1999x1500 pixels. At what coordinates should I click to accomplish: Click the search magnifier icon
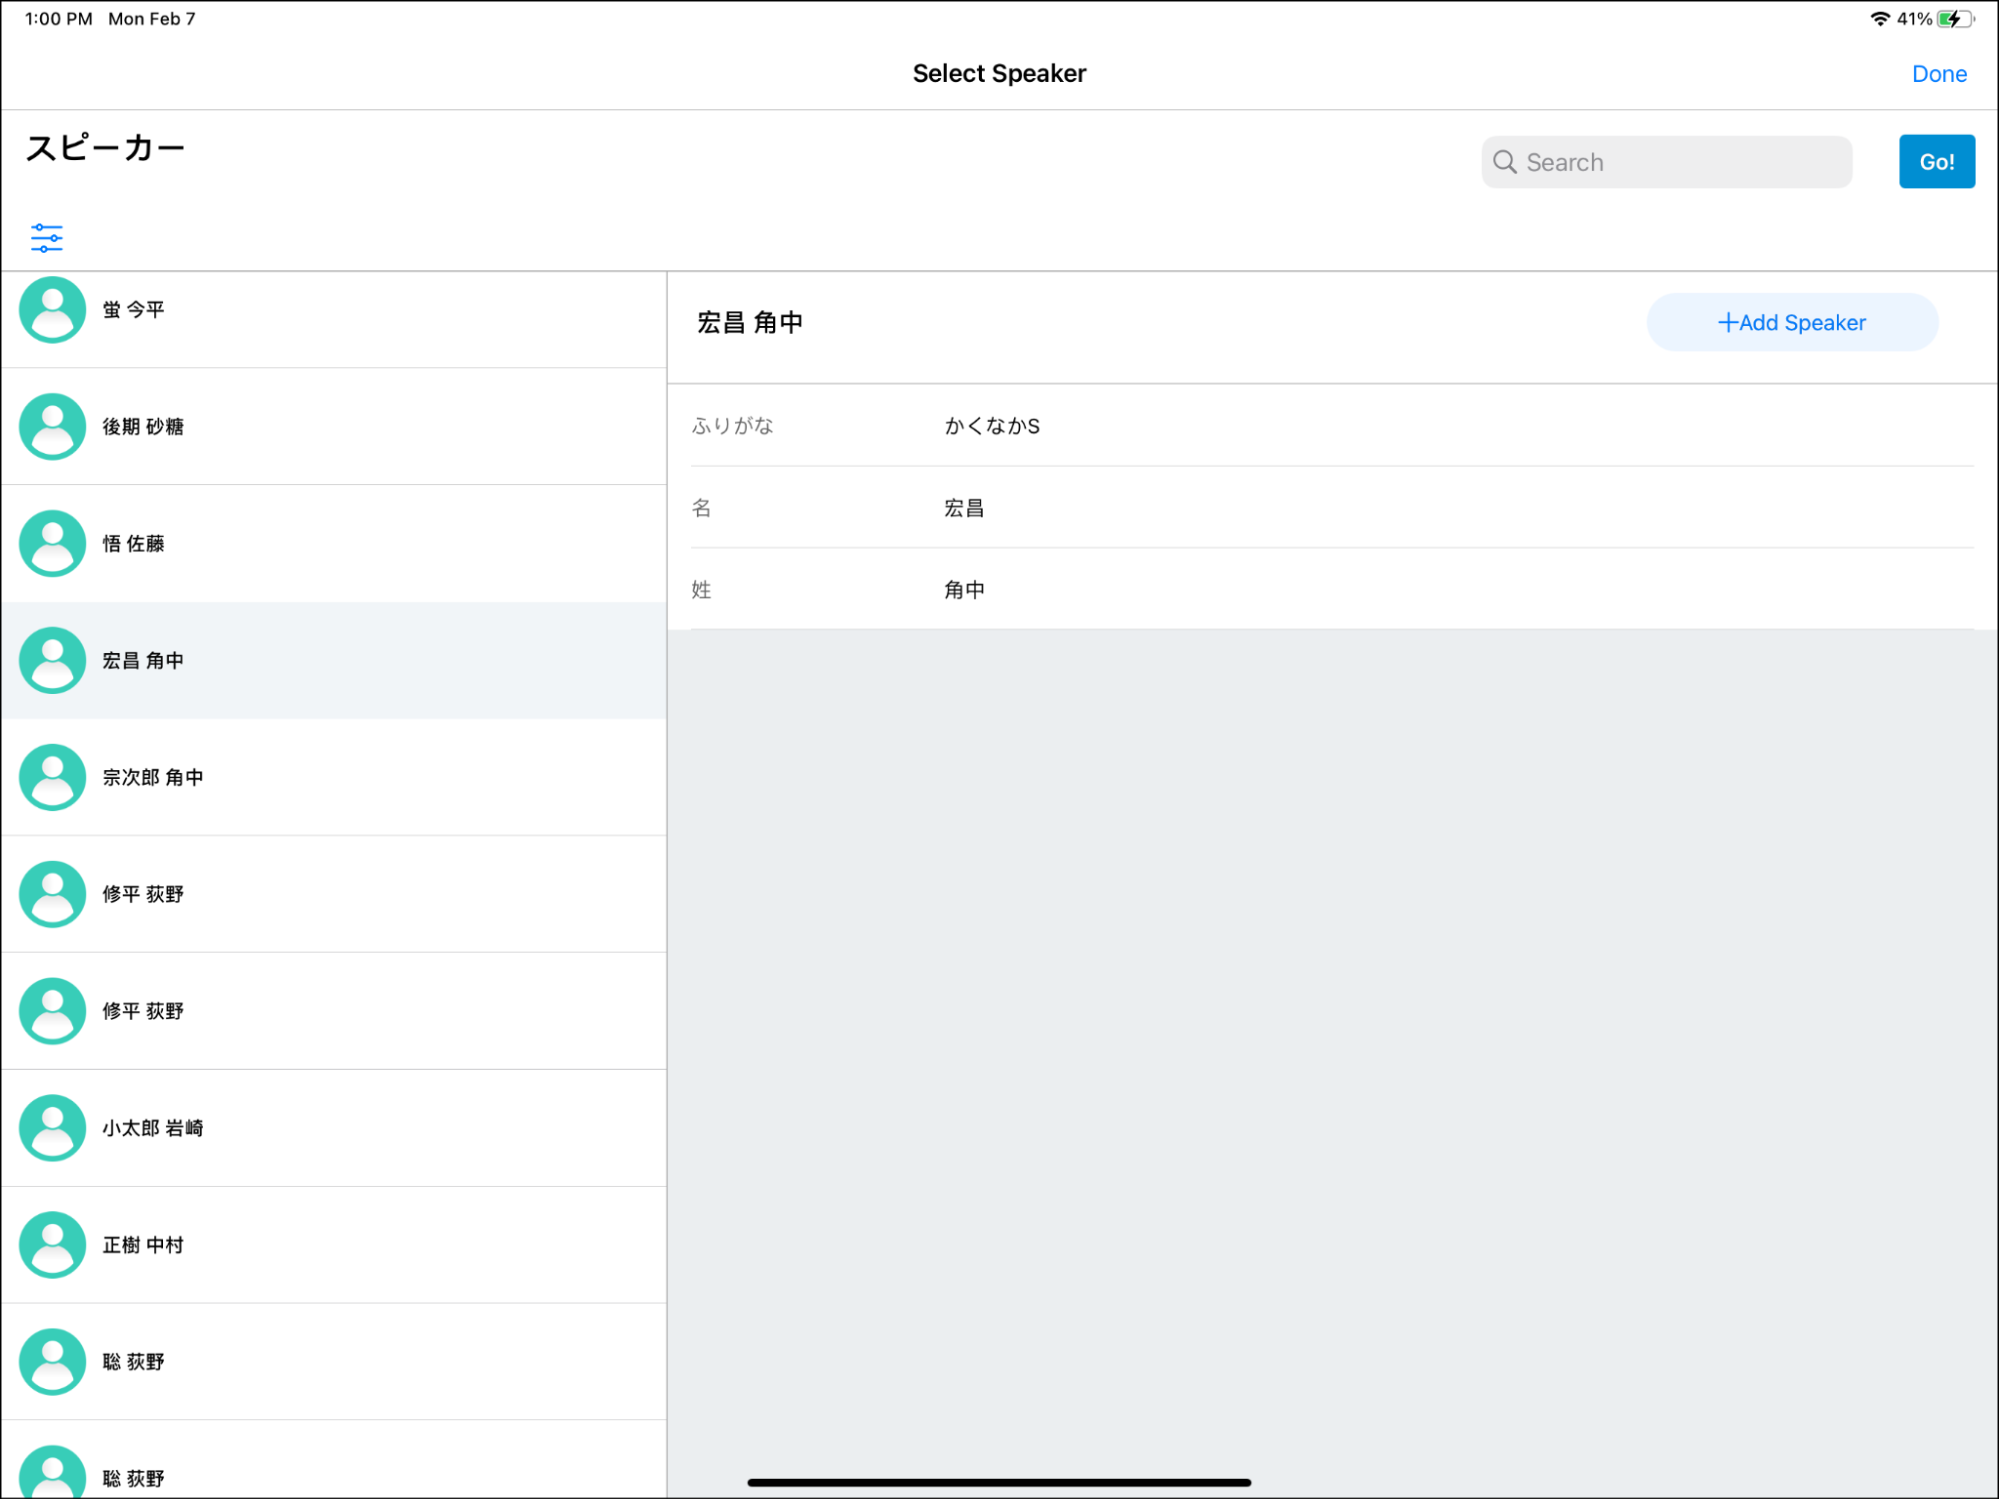[x=1504, y=162]
